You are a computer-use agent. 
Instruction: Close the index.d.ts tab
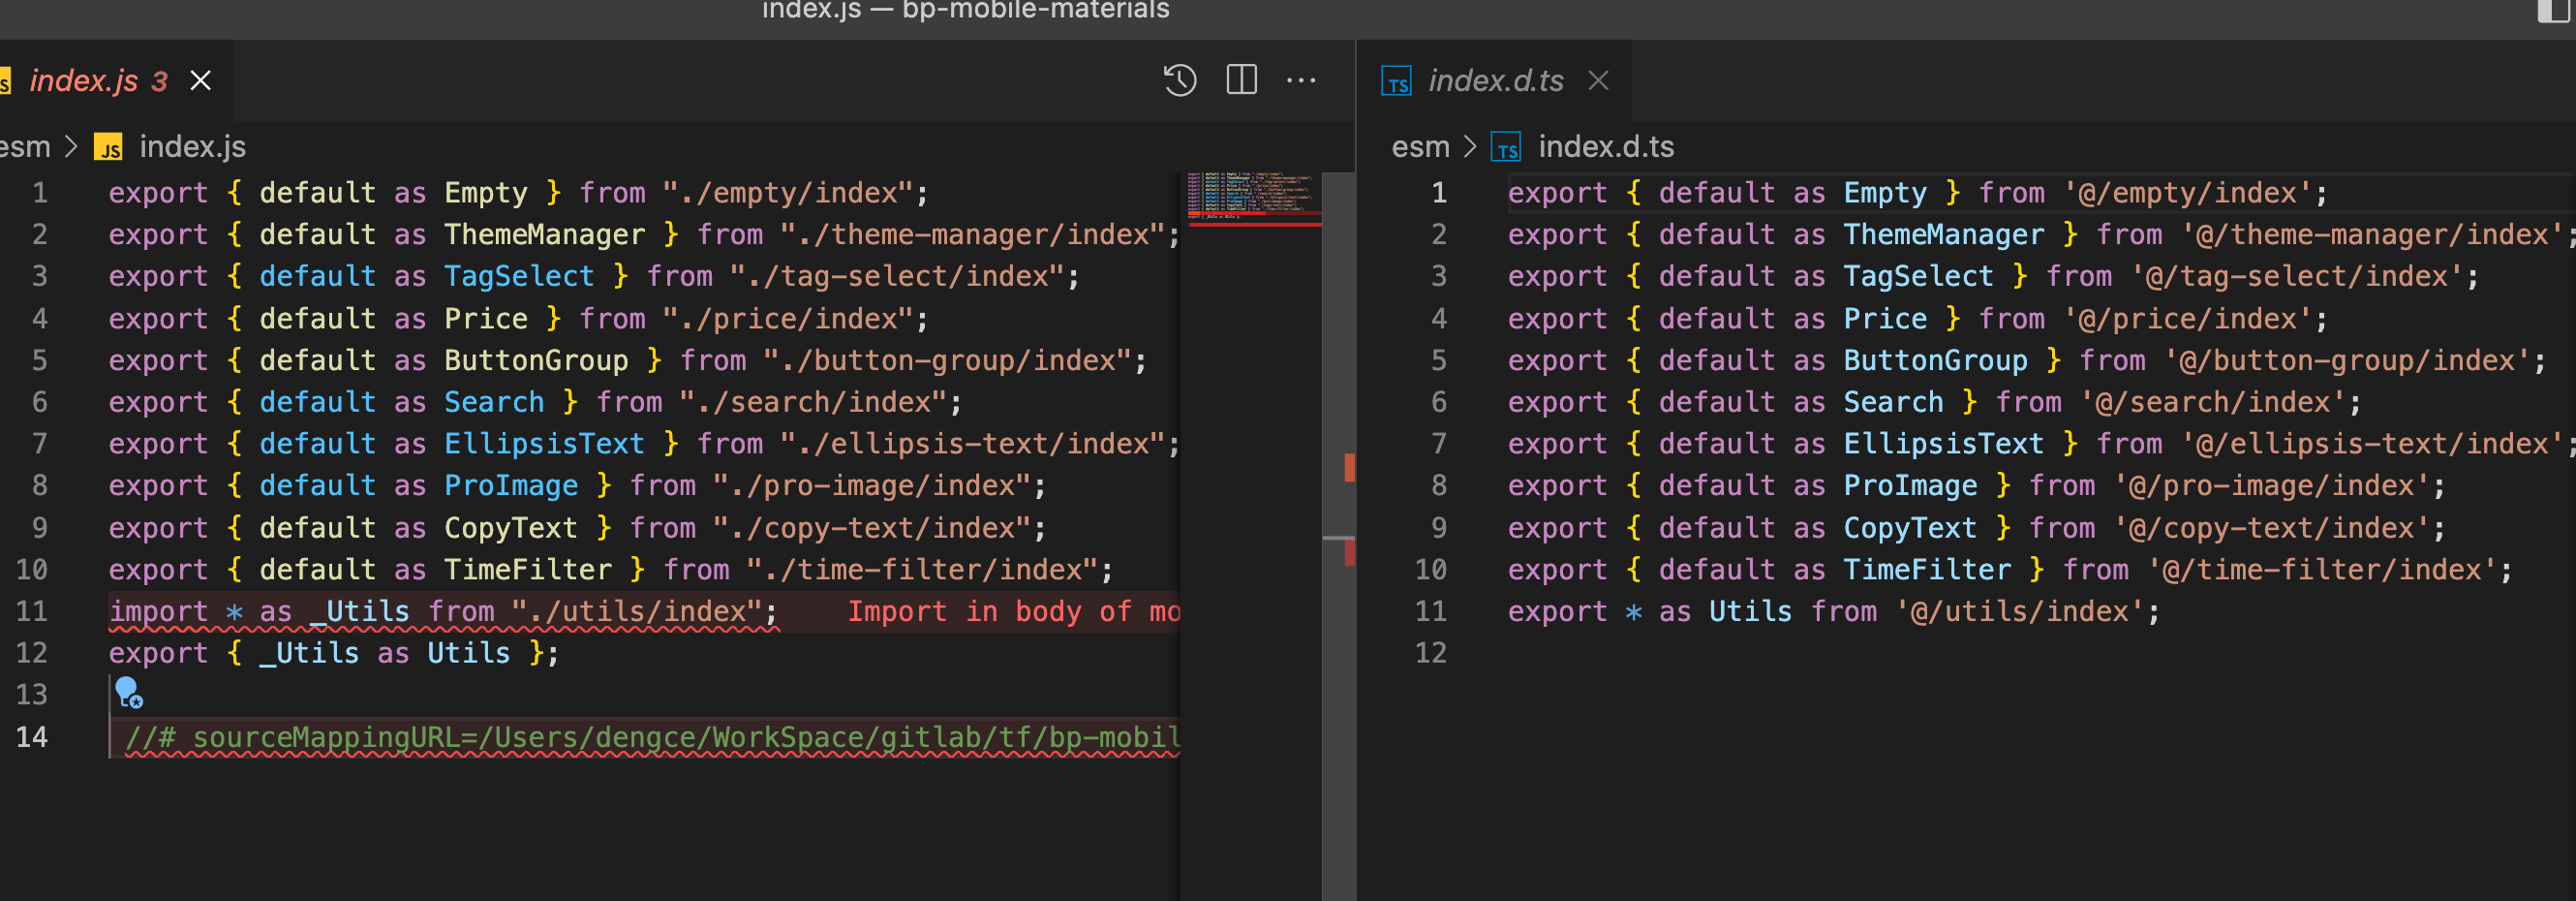coord(1598,82)
